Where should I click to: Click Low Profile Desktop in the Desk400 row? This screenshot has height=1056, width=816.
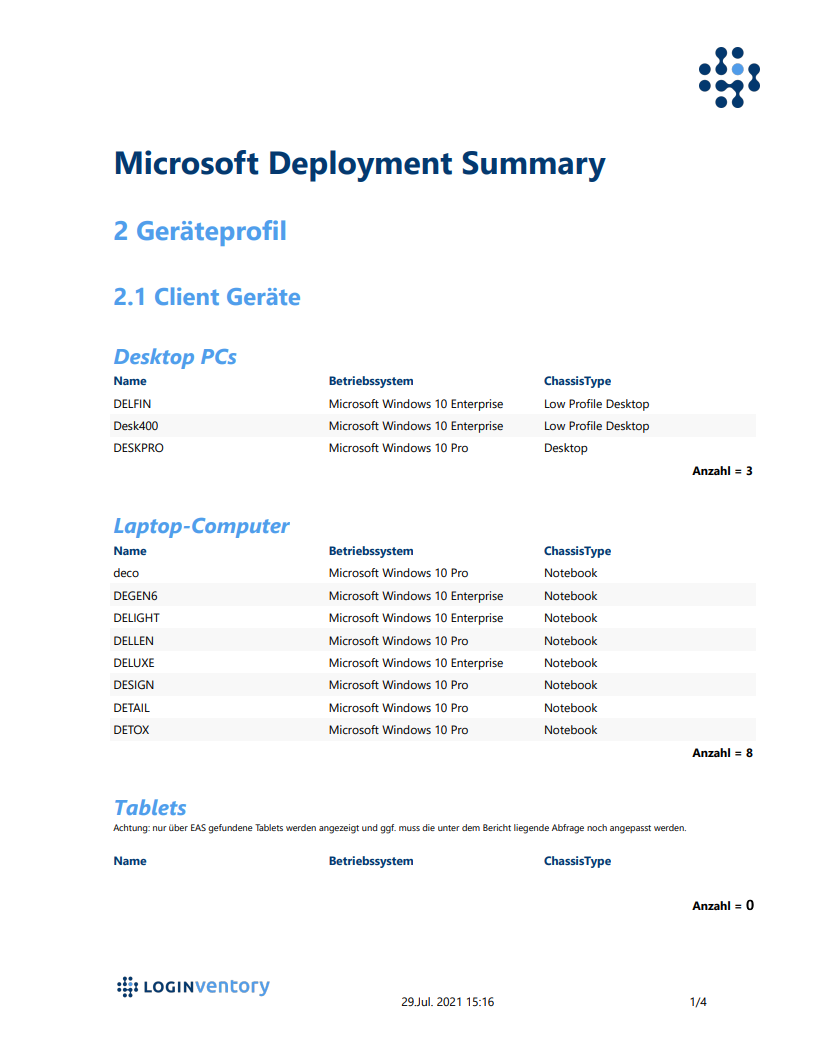click(x=597, y=426)
